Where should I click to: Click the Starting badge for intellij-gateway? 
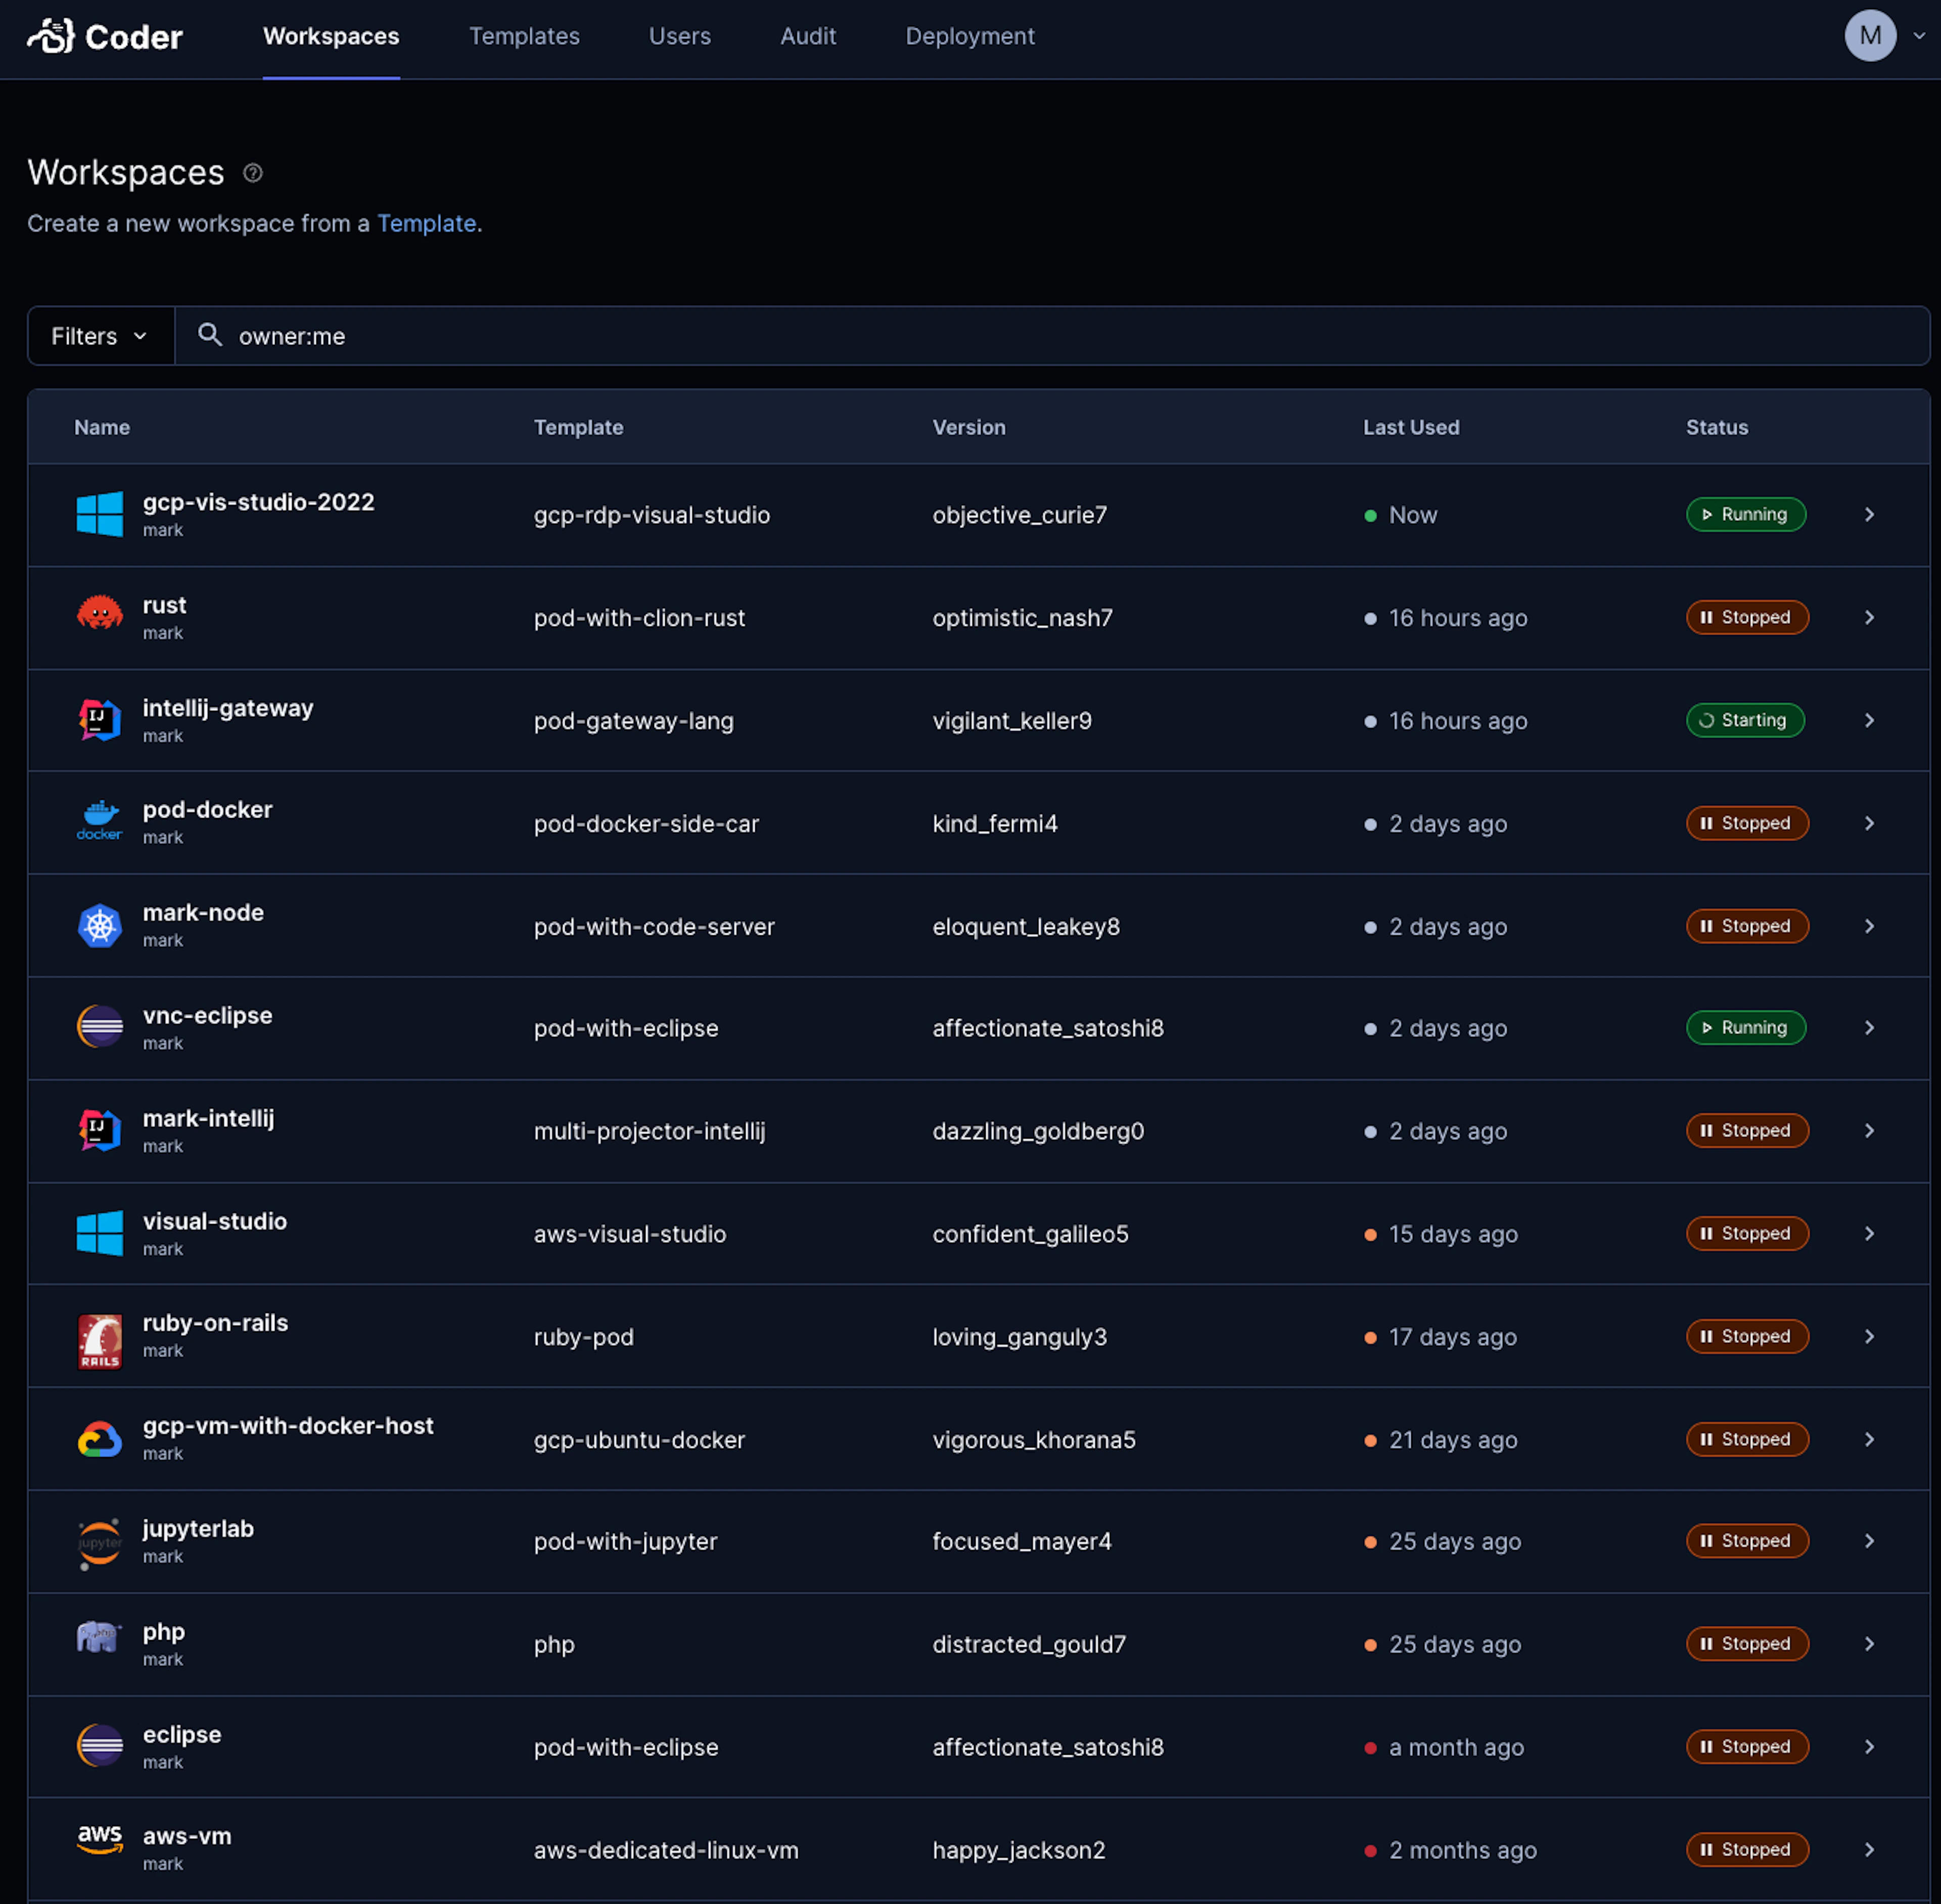[1745, 720]
